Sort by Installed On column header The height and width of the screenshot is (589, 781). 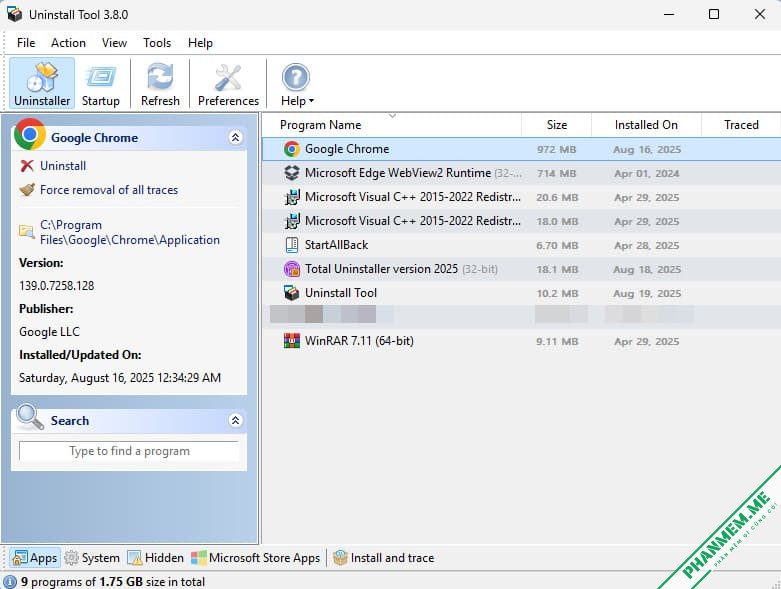[x=646, y=125]
